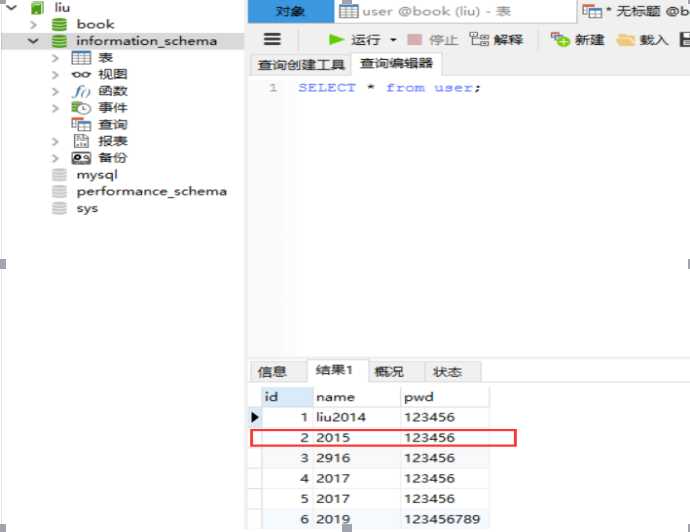Collapse the information_schema database node

tap(34, 41)
